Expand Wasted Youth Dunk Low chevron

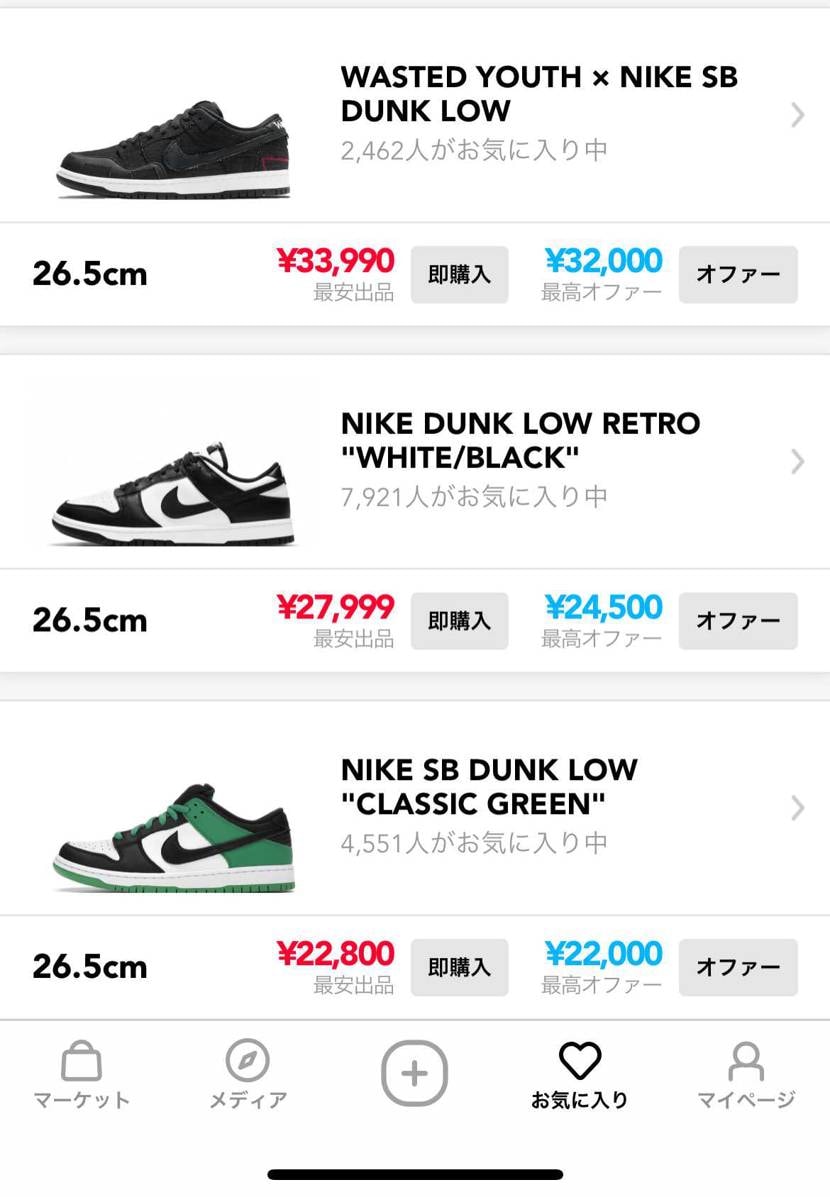click(x=797, y=115)
